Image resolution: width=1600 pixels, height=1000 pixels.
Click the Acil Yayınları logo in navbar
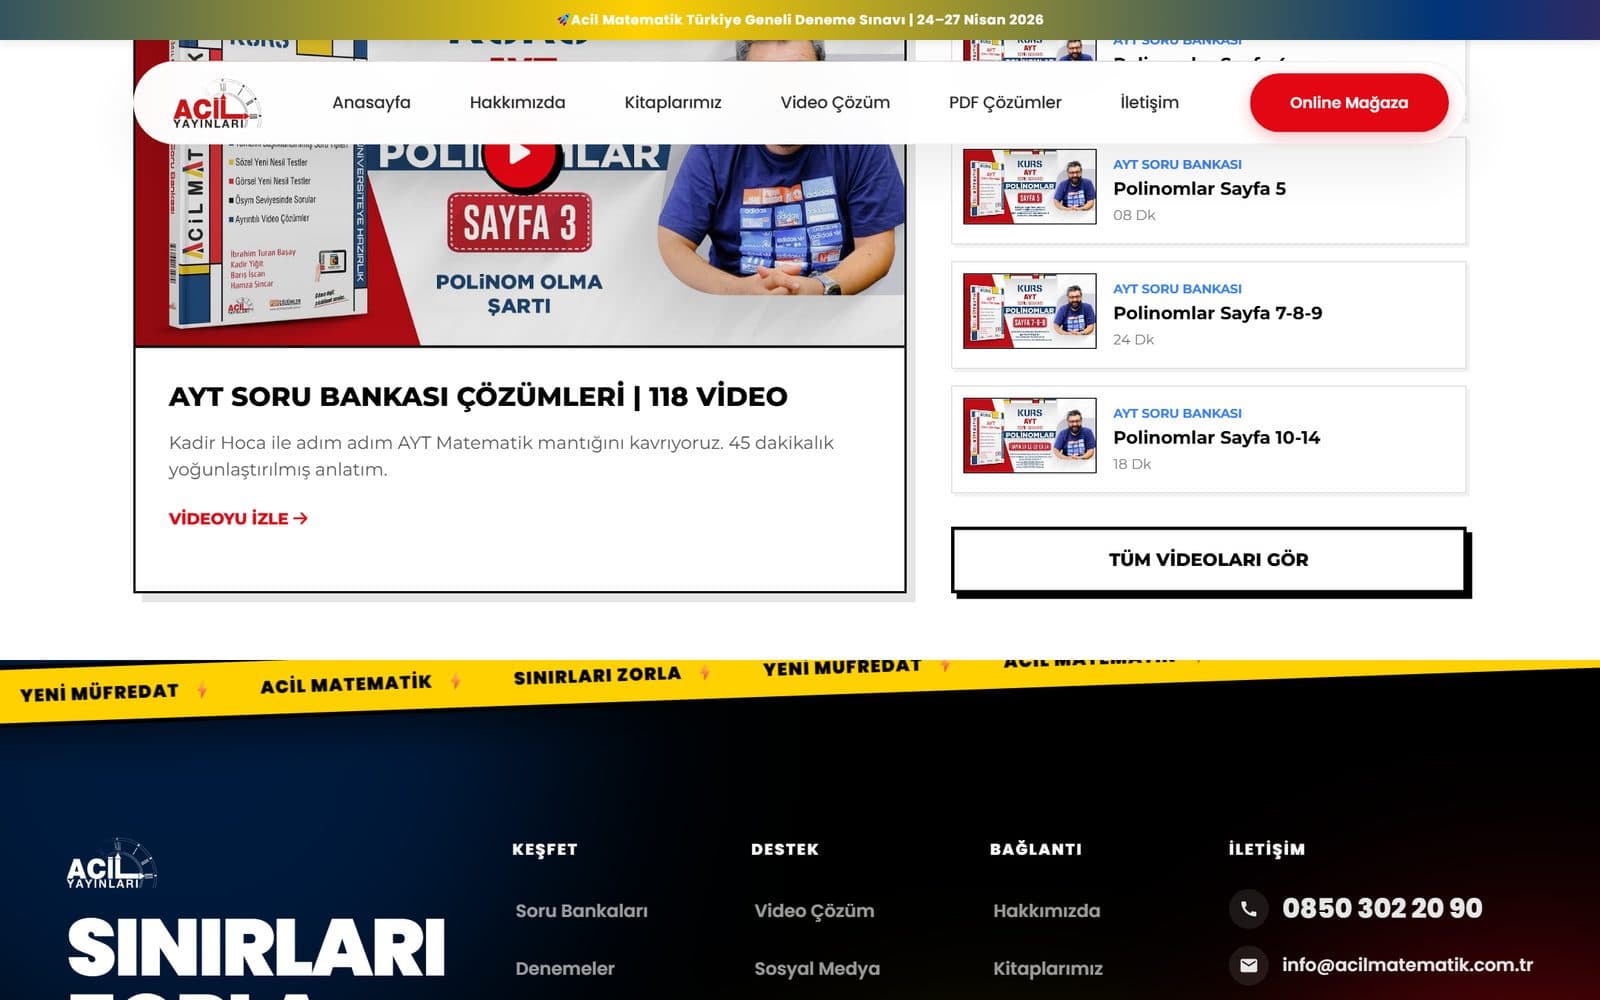point(217,105)
